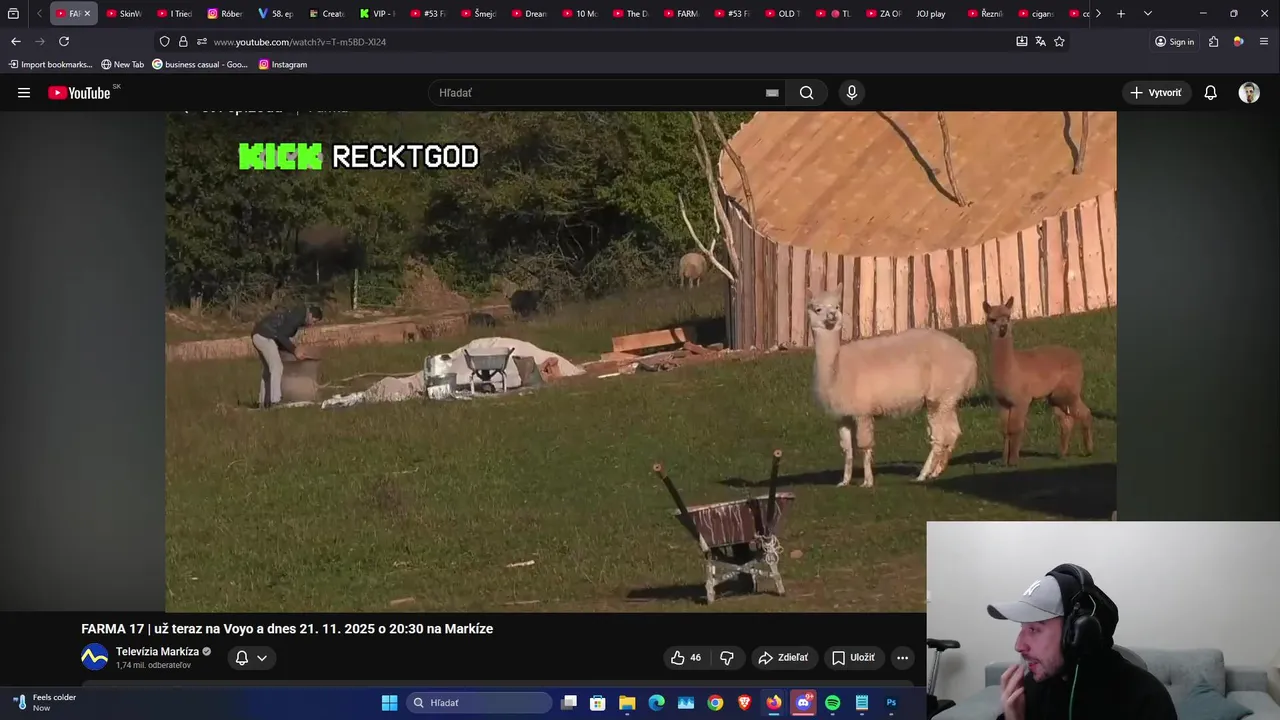Viewport: 1280px width, 720px height.
Task: Toggle picture-in-picture icon in address bar
Action: tap(1021, 41)
